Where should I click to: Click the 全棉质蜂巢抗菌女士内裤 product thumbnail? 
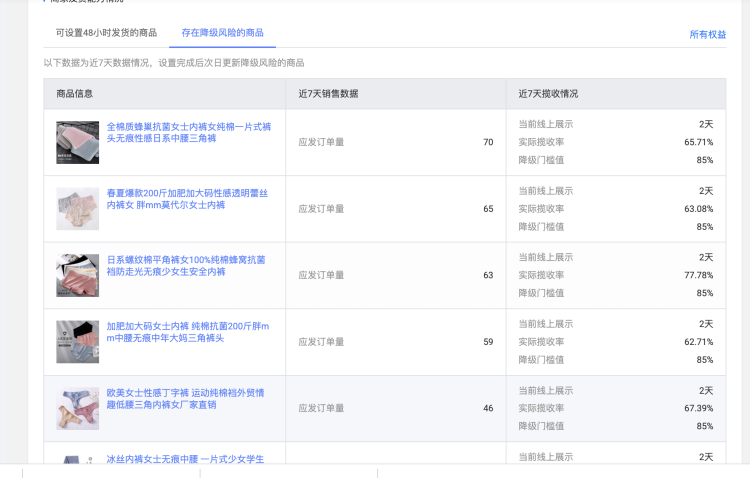77,142
